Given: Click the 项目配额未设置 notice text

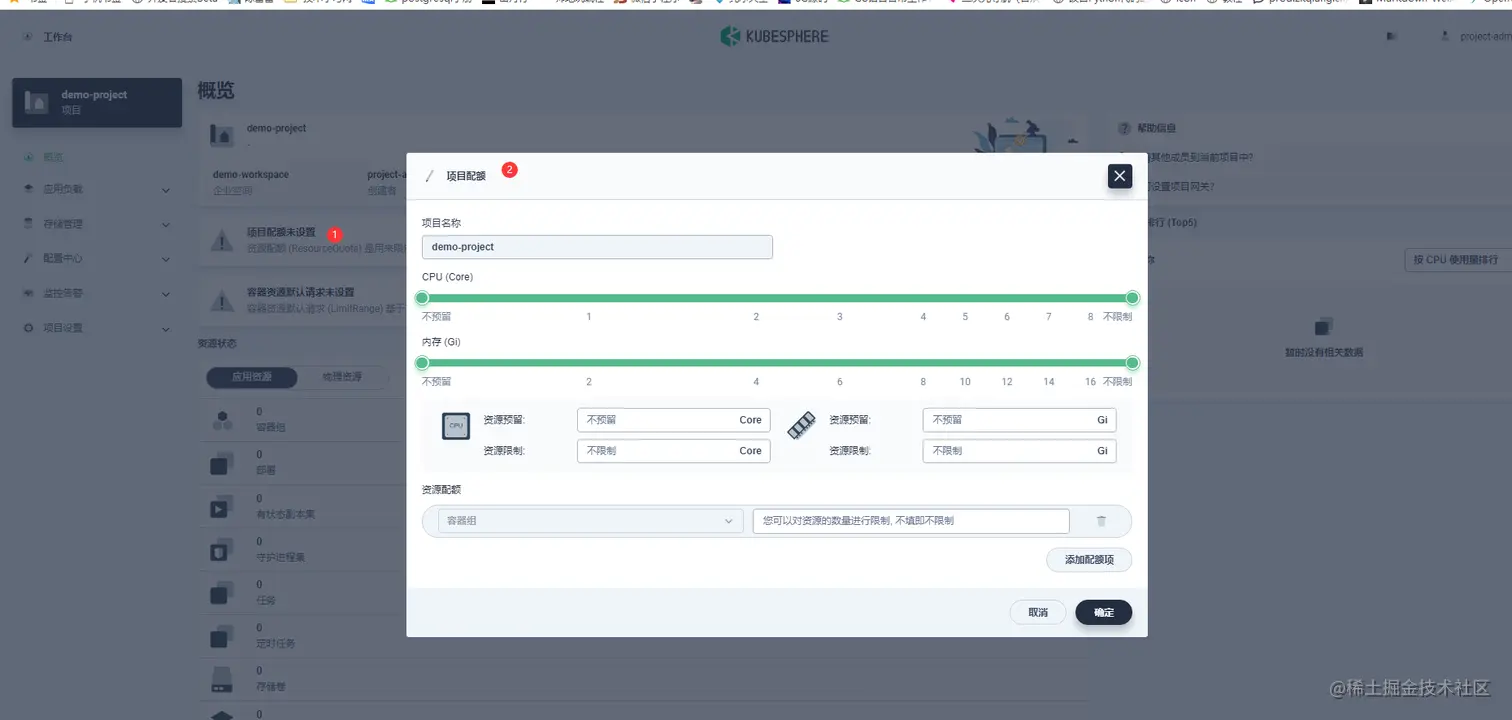Looking at the screenshot, I should pyautogui.click(x=281, y=232).
